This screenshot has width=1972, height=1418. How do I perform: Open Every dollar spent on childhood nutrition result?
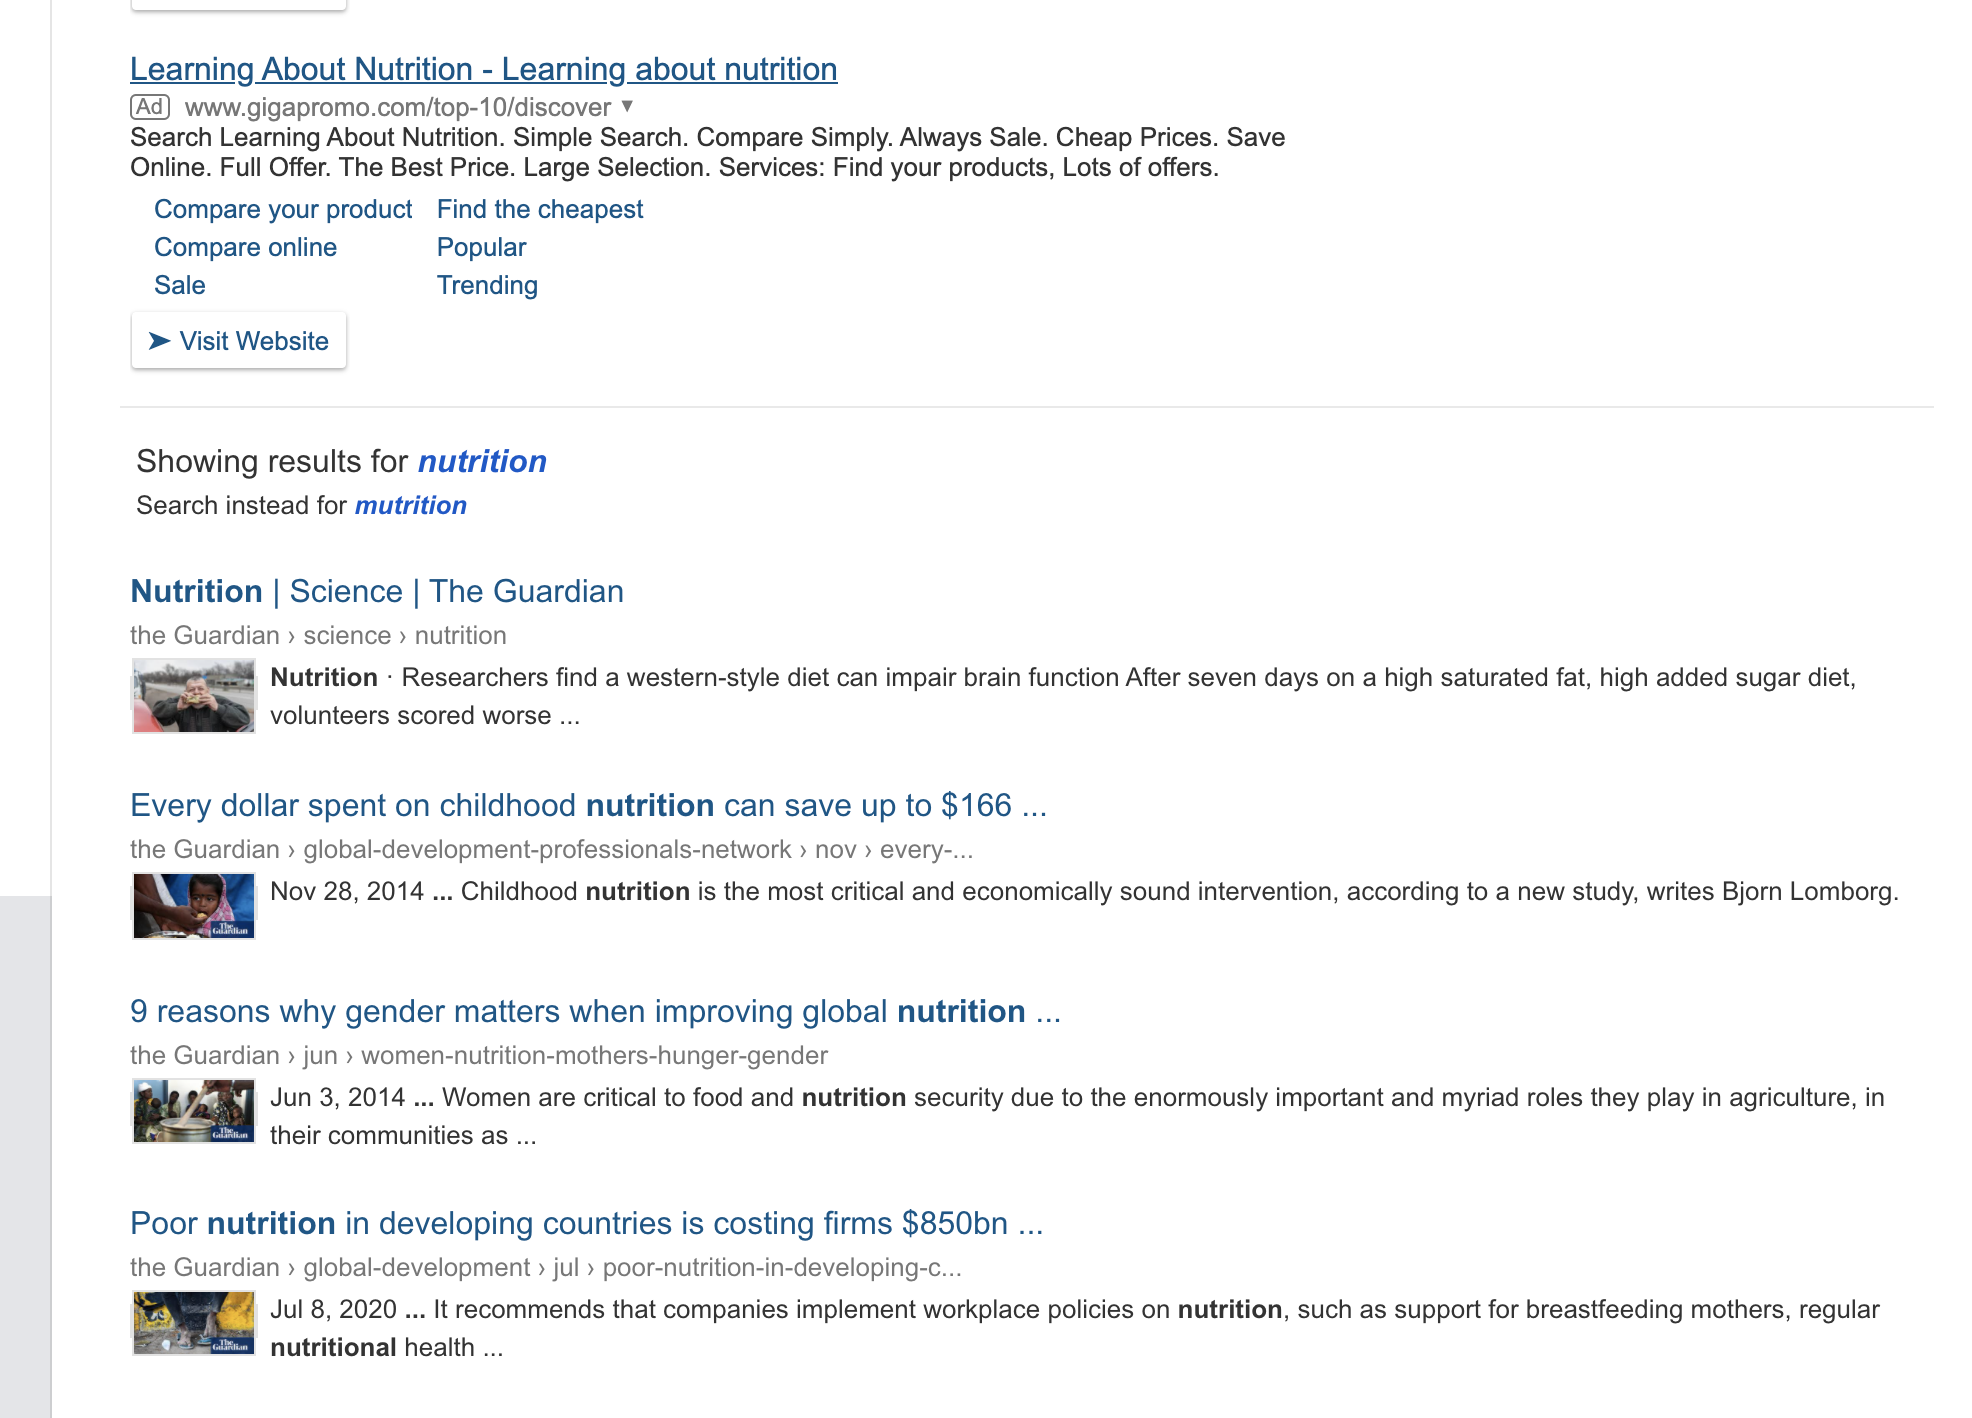pos(588,805)
